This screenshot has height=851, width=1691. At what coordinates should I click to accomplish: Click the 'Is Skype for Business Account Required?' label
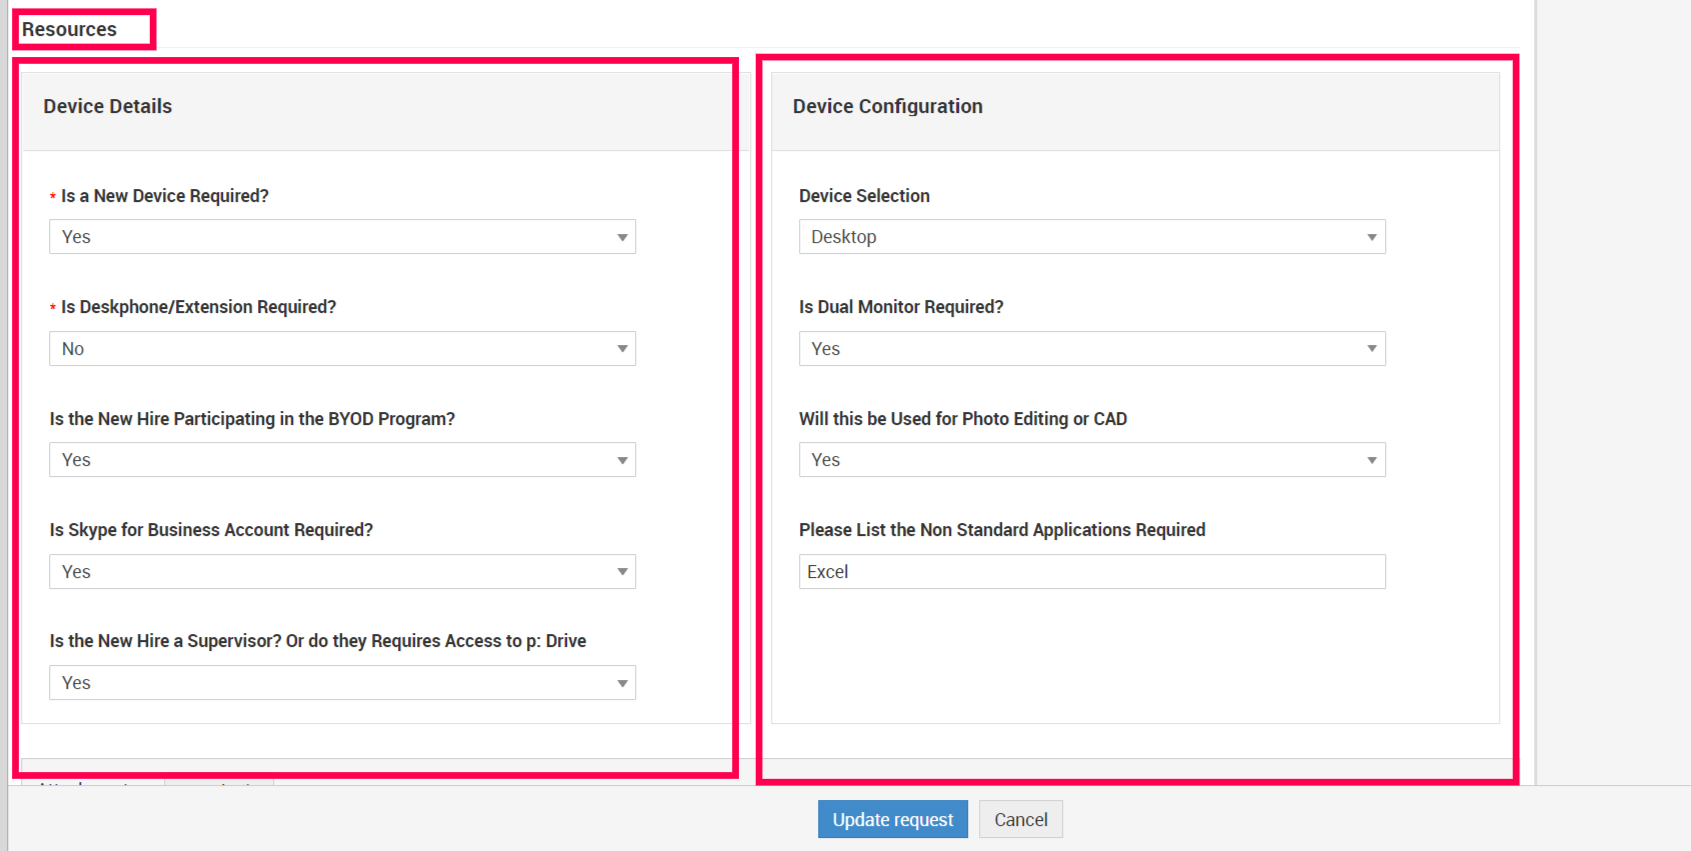(x=211, y=530)
